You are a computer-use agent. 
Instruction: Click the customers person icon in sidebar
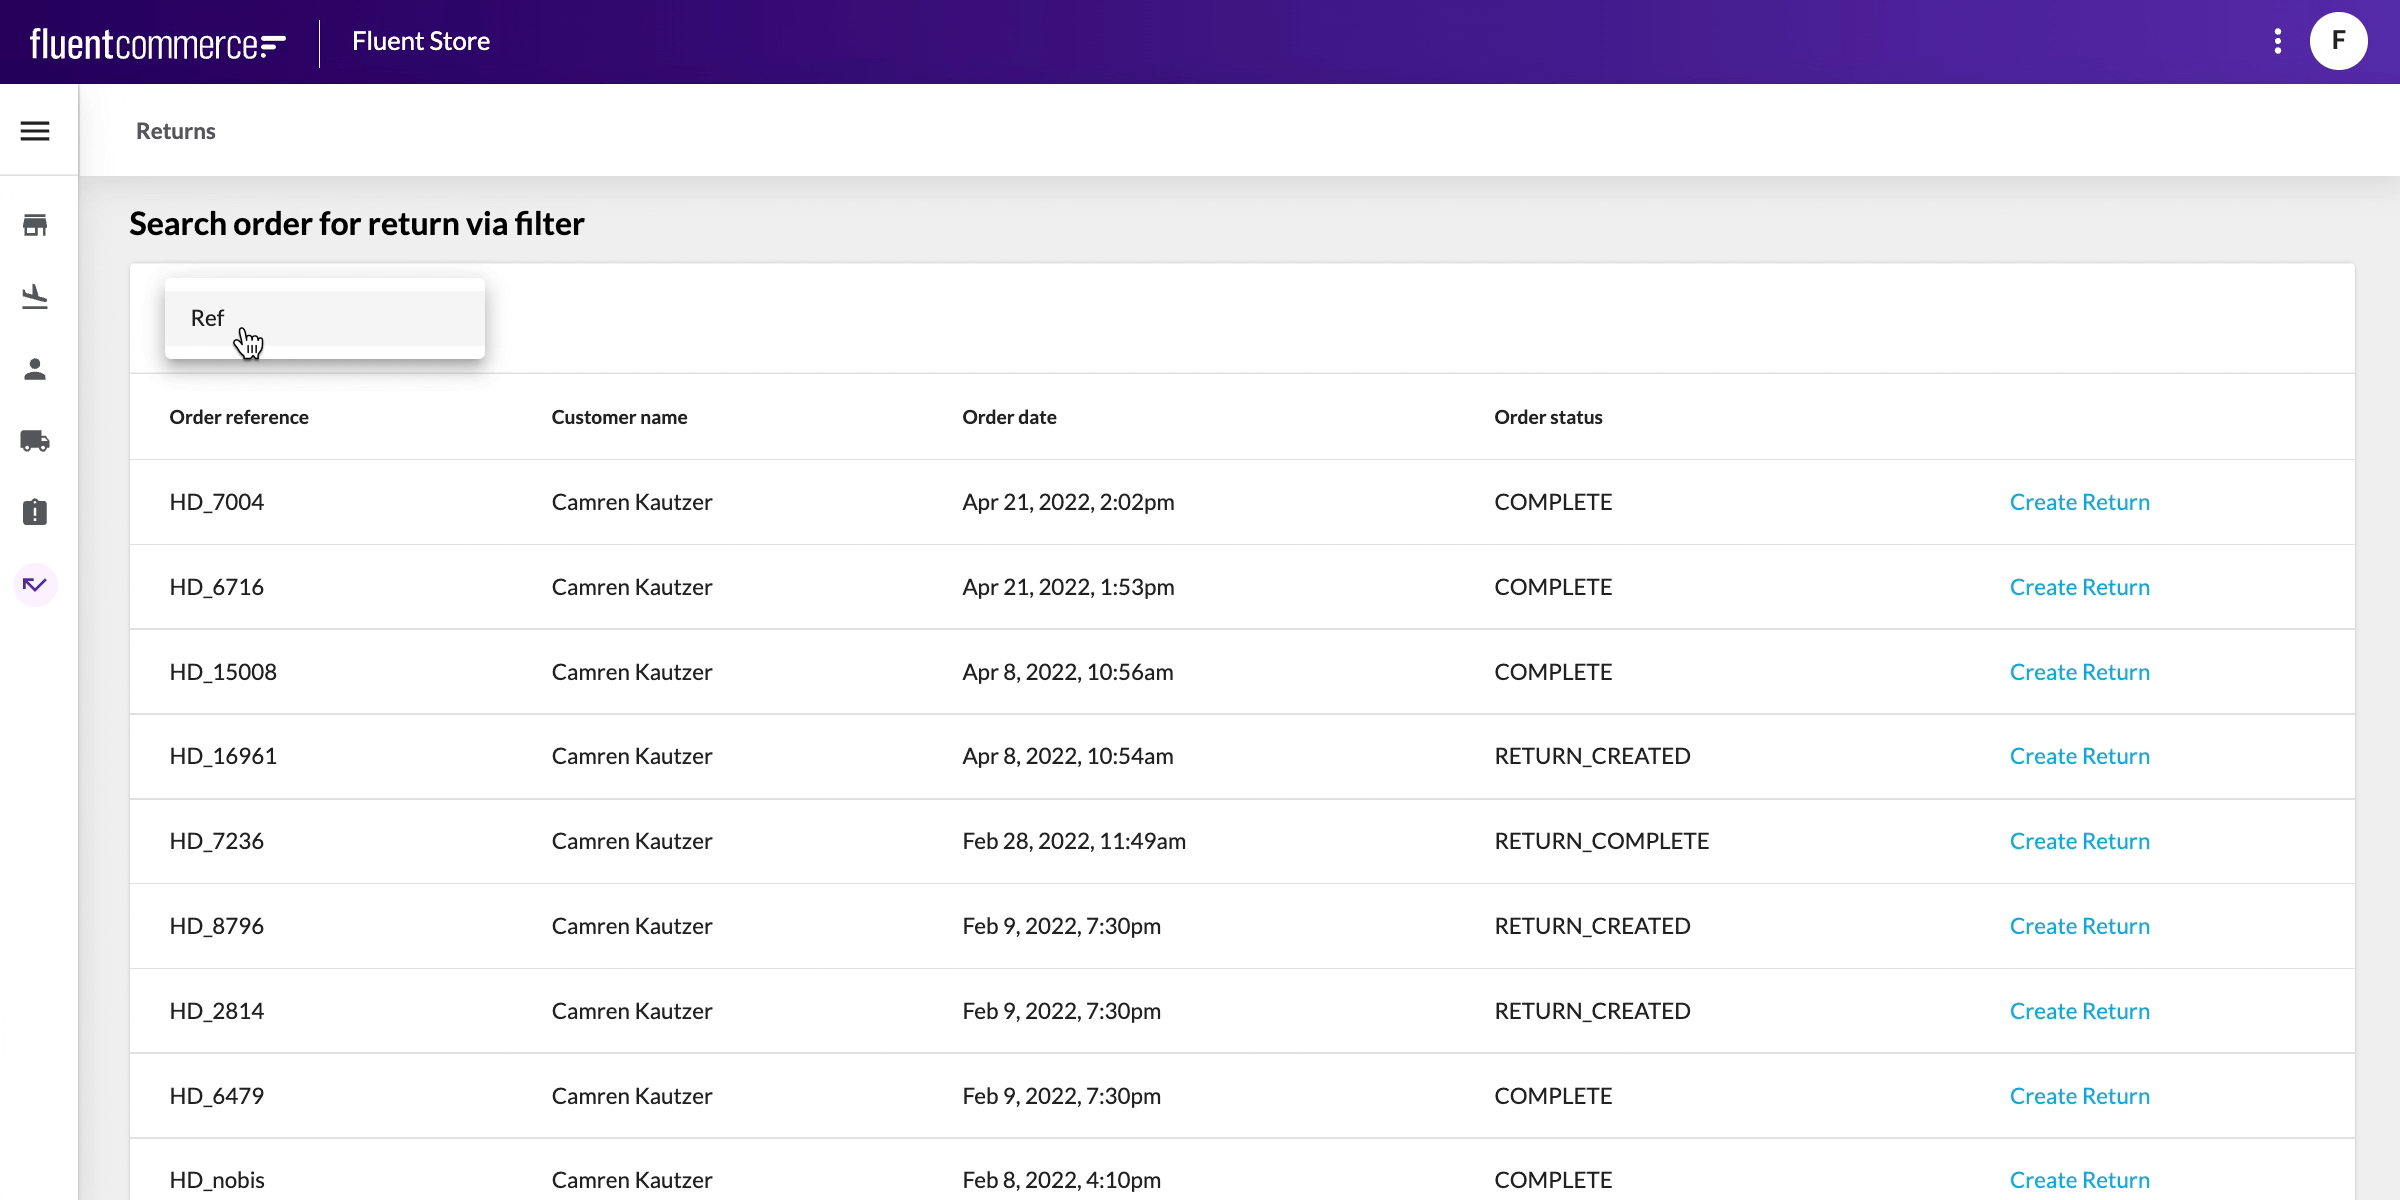click(x=35, y=369)
